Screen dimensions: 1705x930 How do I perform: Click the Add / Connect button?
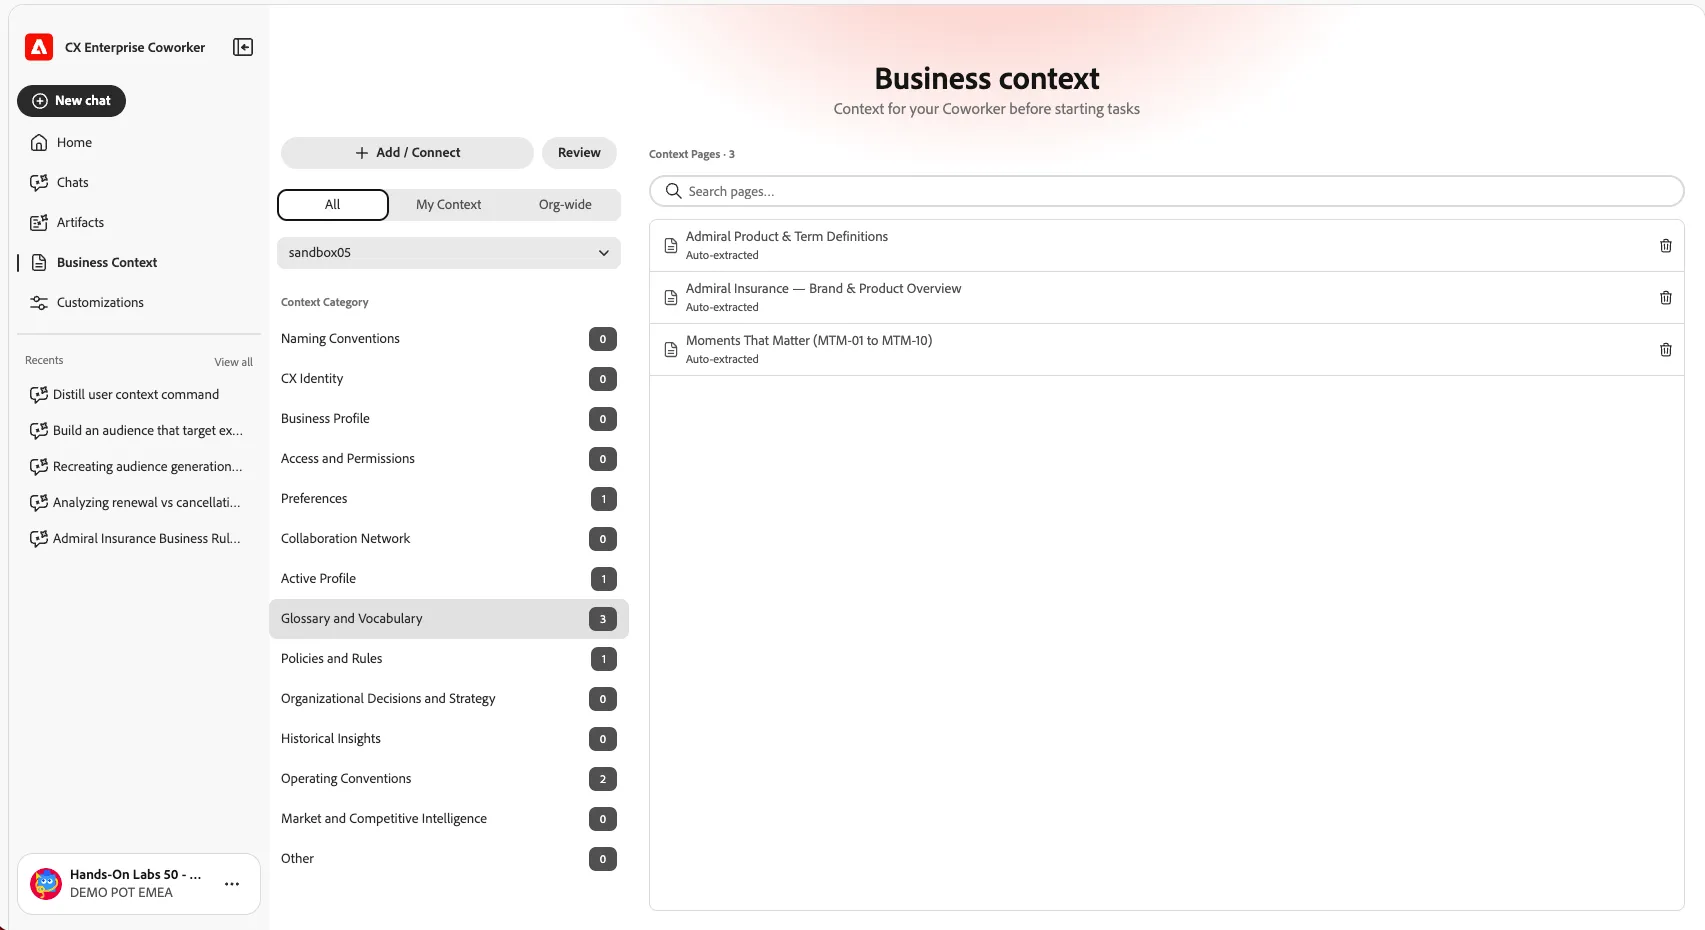[x=407, y=153]
